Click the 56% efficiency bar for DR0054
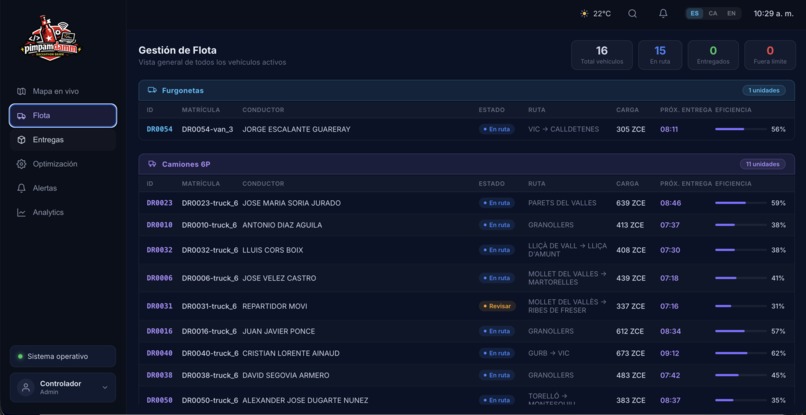This screenshot has height=415, width=806. 740,129
